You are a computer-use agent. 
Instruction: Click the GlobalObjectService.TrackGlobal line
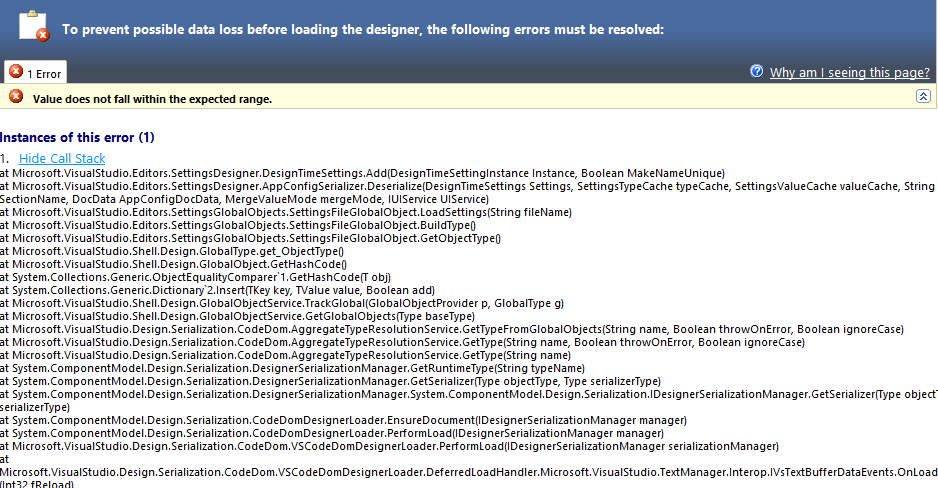point(282,303)
